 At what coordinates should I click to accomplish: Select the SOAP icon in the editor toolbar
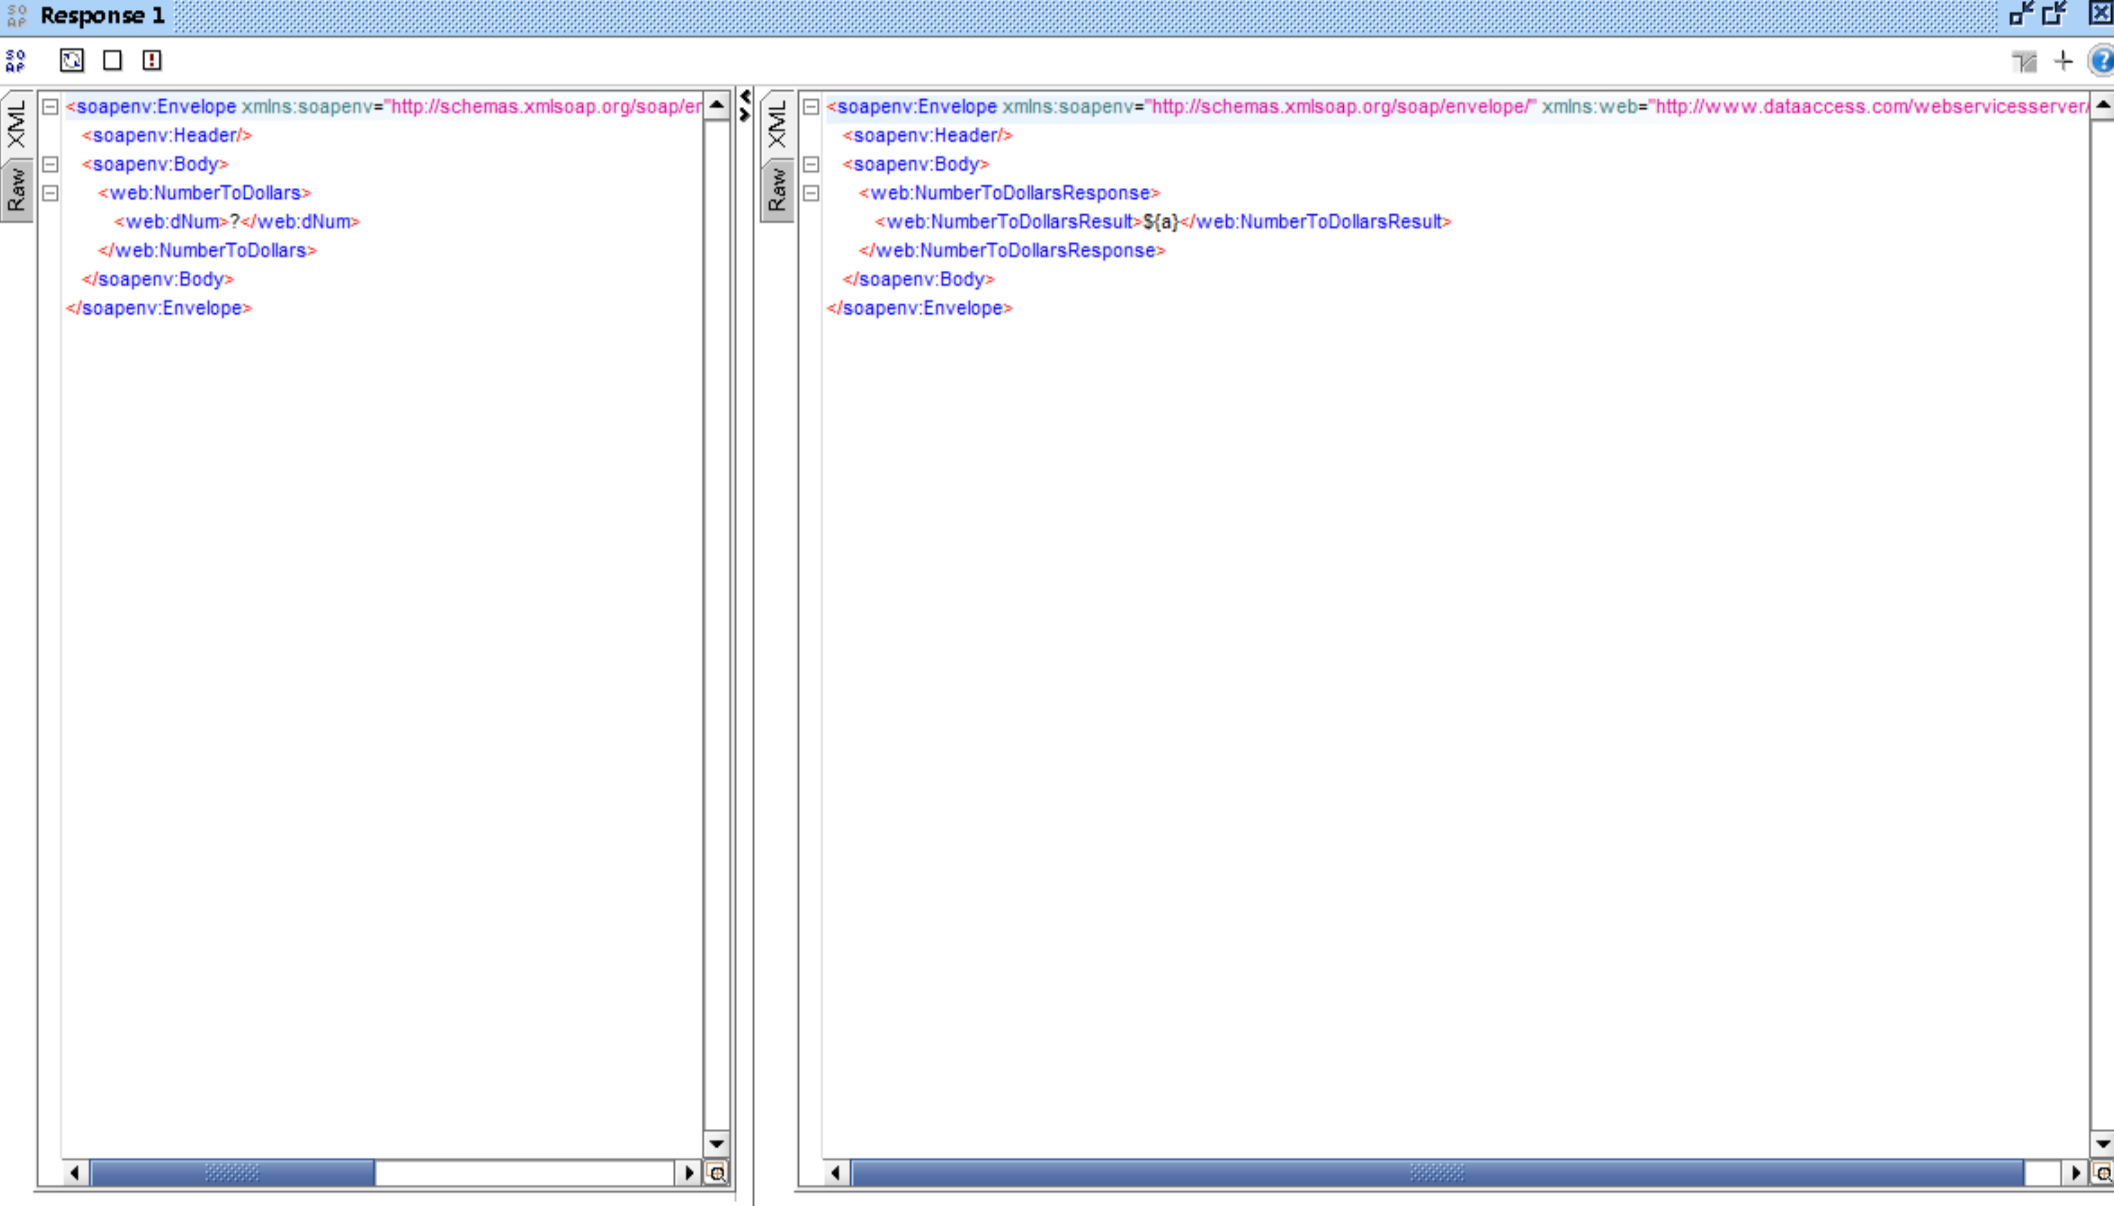(14, 60)
